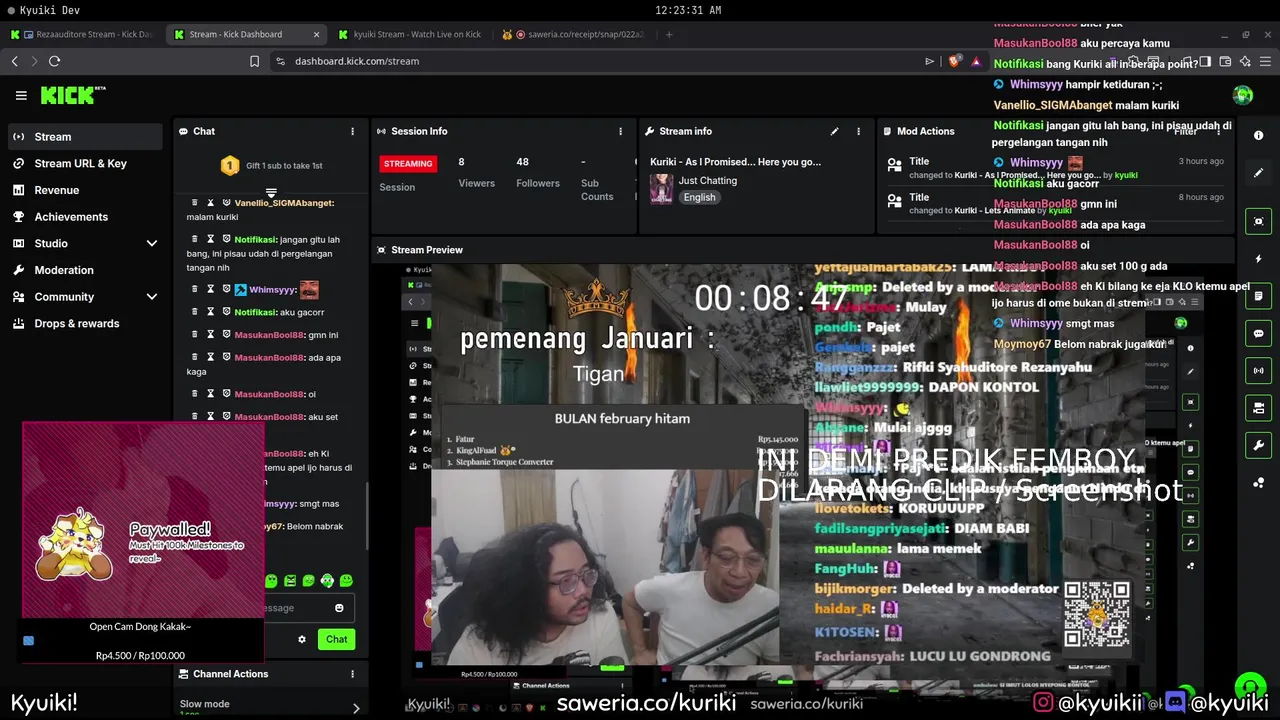The image size is (1280, 720).
Task: Open the Stream info options menu
Action: pos(858,131)
